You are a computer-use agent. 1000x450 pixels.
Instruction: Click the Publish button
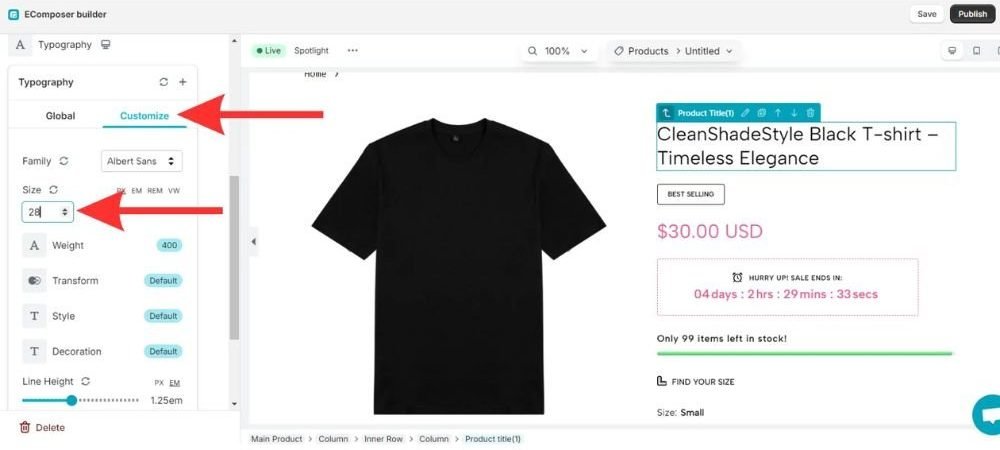point(972,14)
